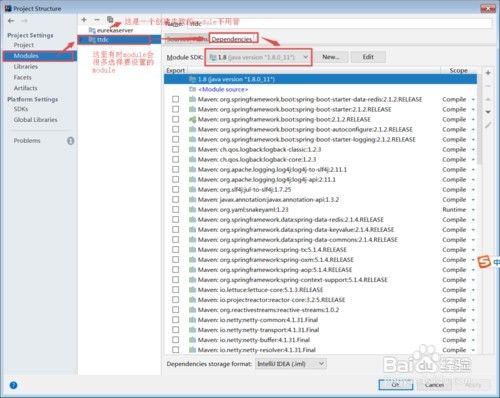500x398 pixels.
Task: Check export for spring-boot-starter:2.1.2.RELEASE
Action: [176, 109]
